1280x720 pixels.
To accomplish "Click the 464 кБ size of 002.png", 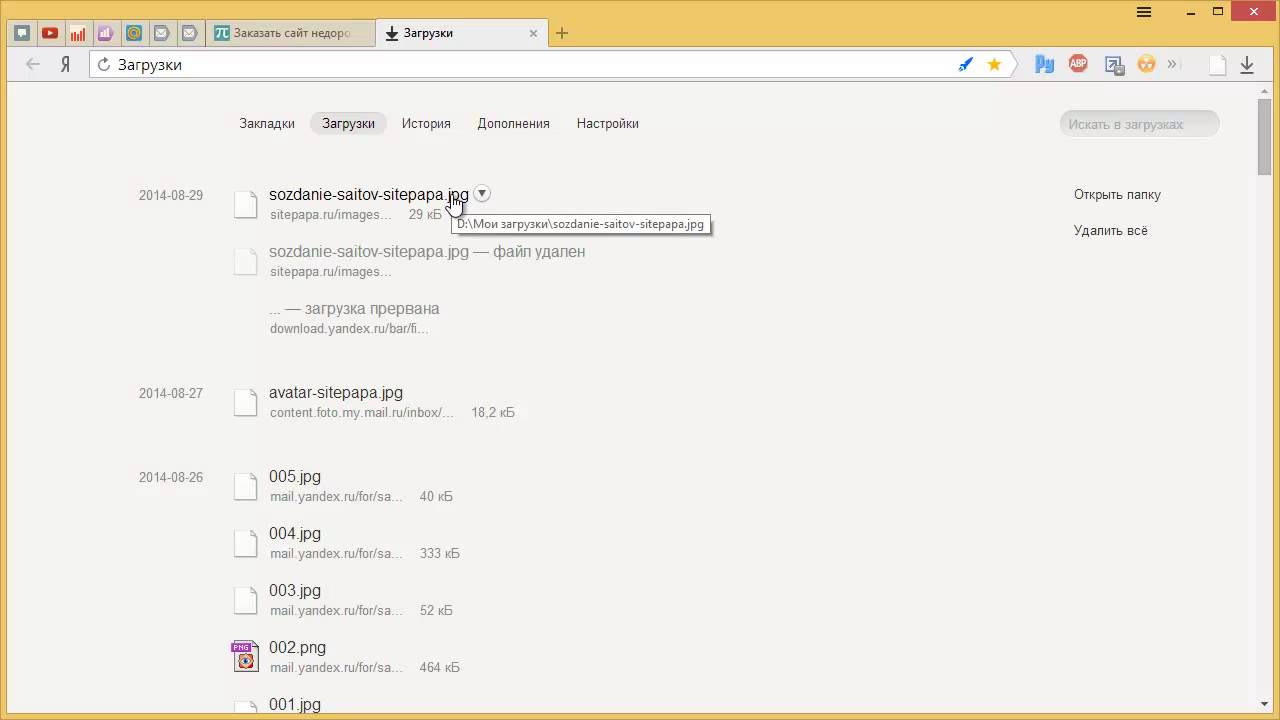I will point(440,668).
